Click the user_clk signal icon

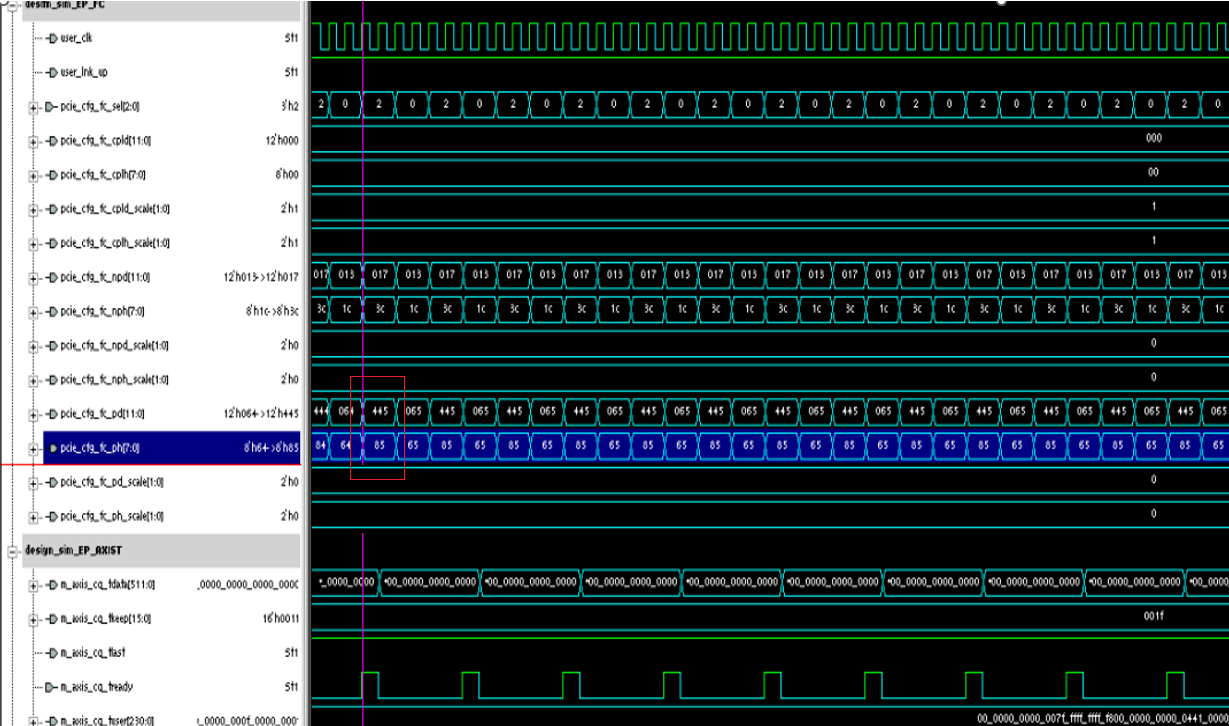point(52,38)
